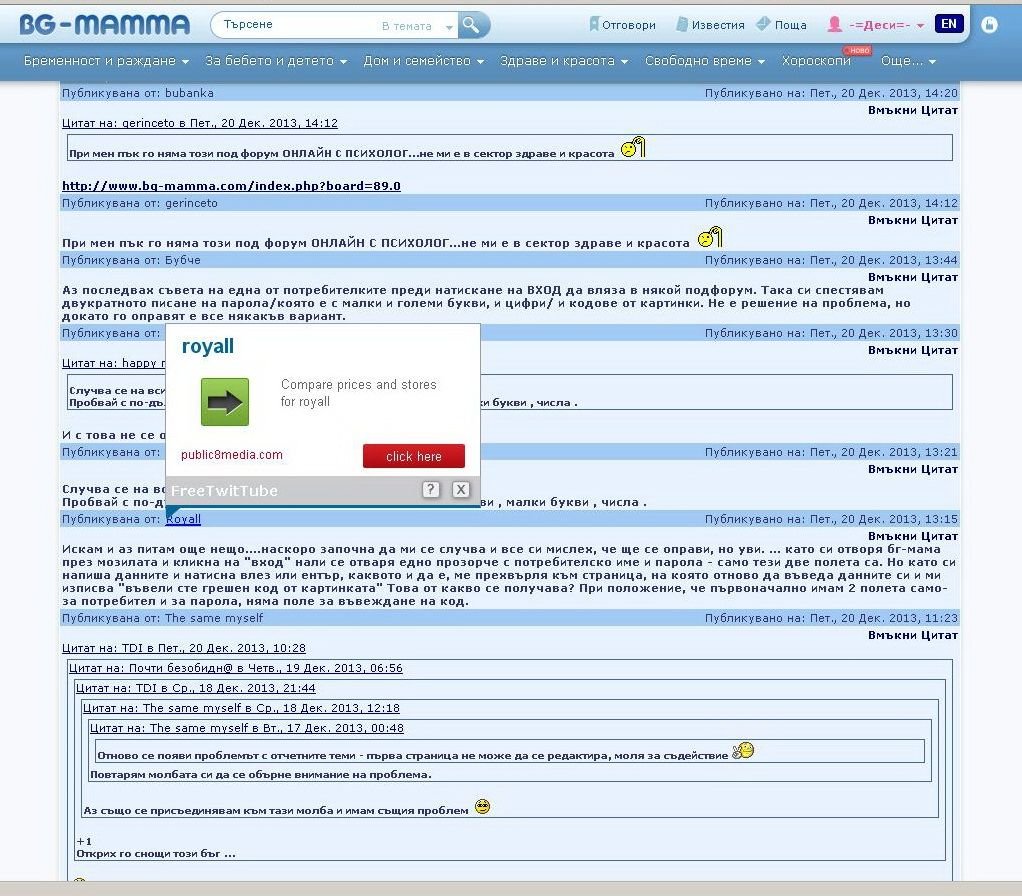Click the question mark help icon on the popup
This screenshot has height=896, width=1022.
431,489
